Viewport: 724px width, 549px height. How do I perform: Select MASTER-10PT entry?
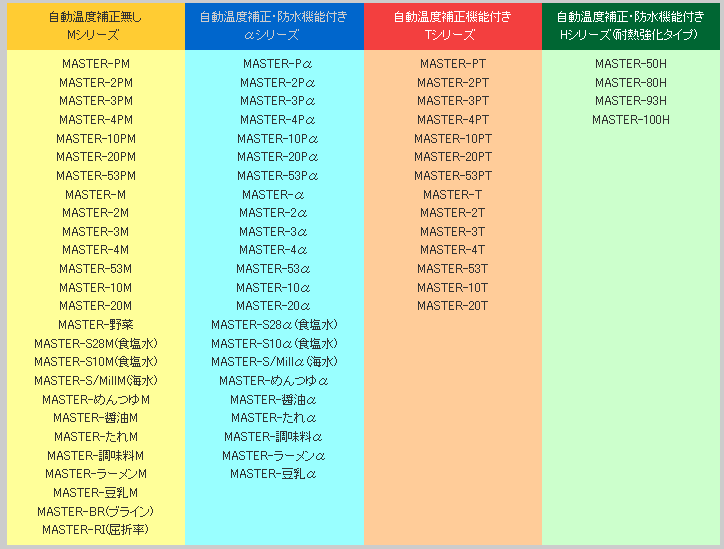click(453, 139)
